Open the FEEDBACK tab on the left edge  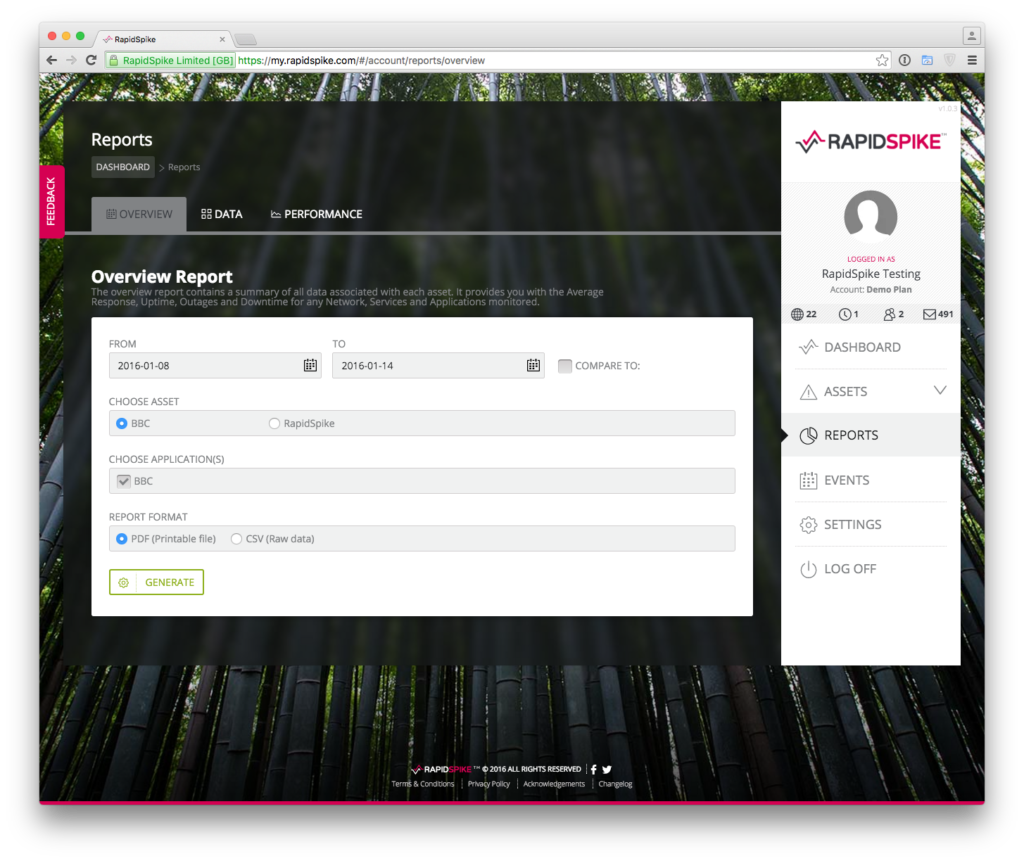(x=51, y=201)
